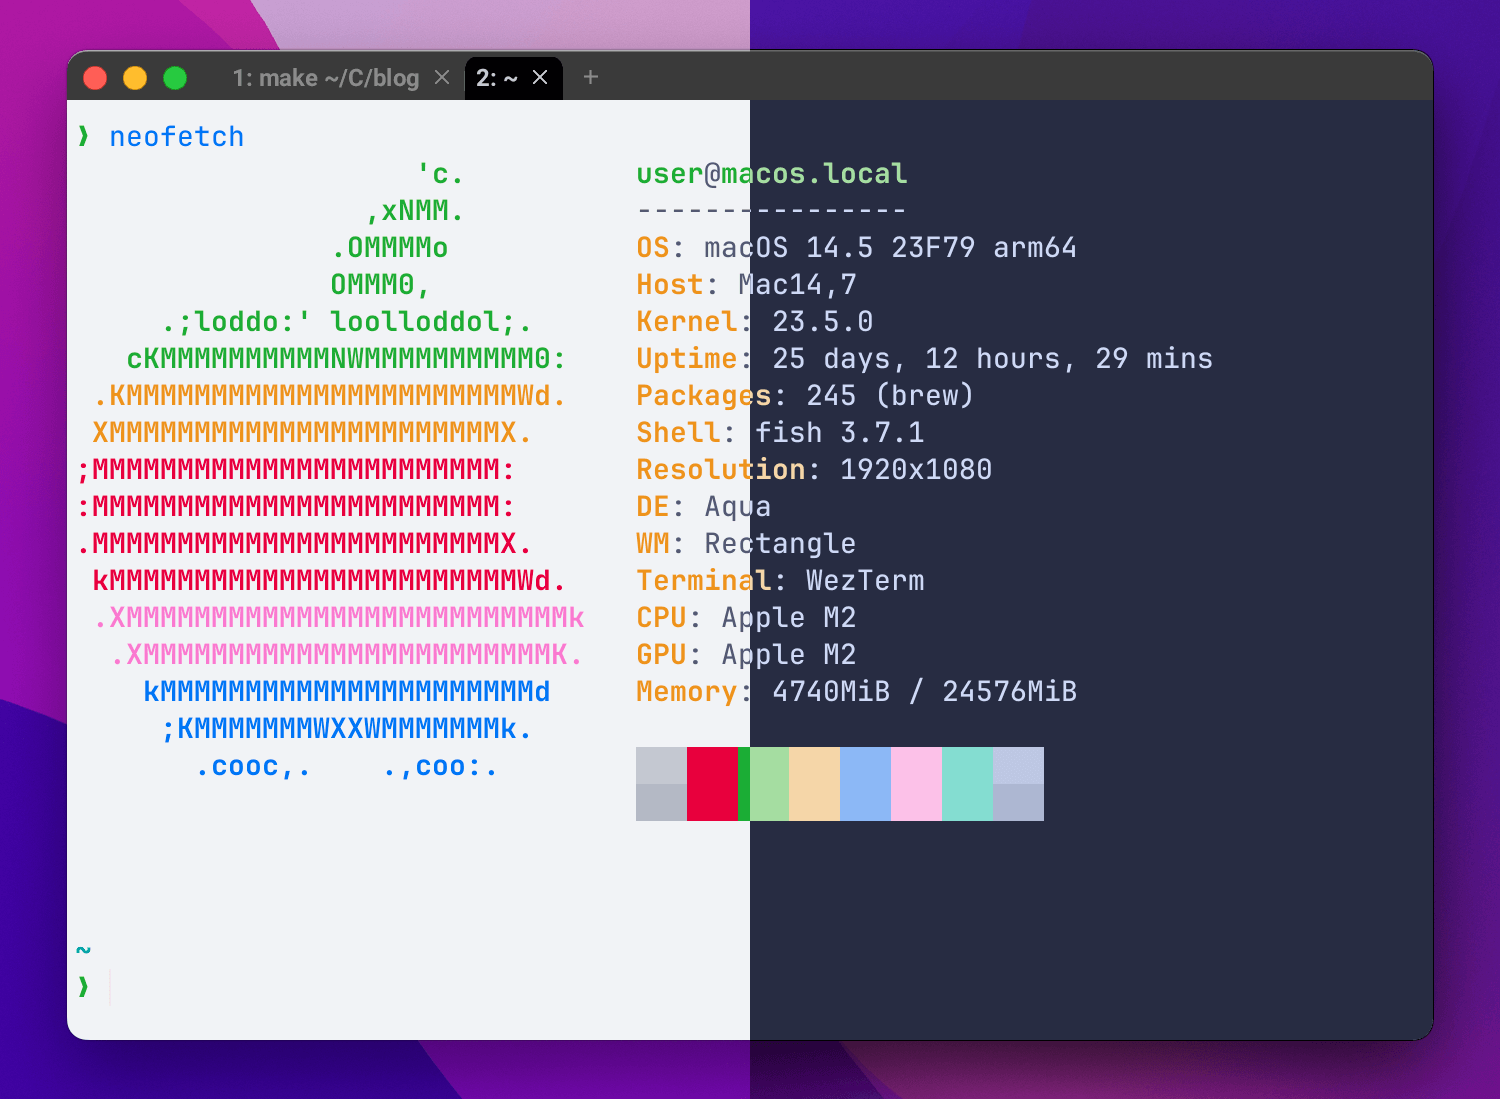The height and width of the screenshot is (1099, 1500).
Task: Click the green zoom window button
Action: point(175,78)
